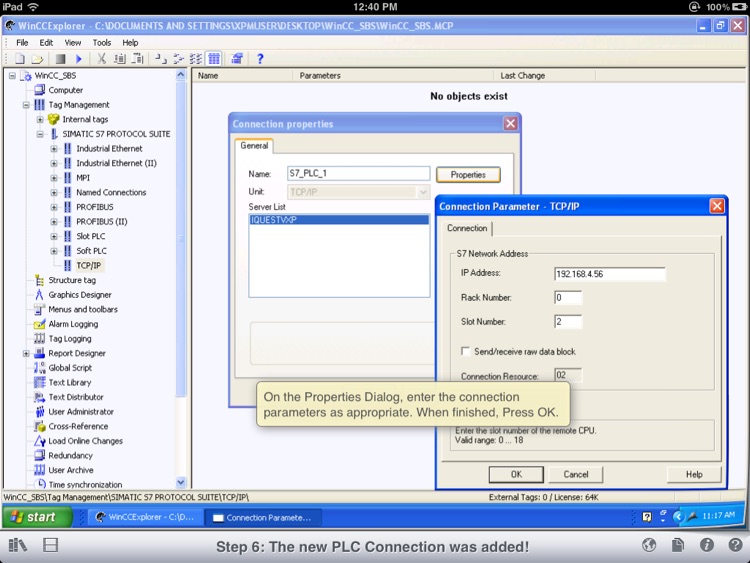Enable Send/receive raw data block checkbox
Screen dimensions: 750x563
click(466, 352)
